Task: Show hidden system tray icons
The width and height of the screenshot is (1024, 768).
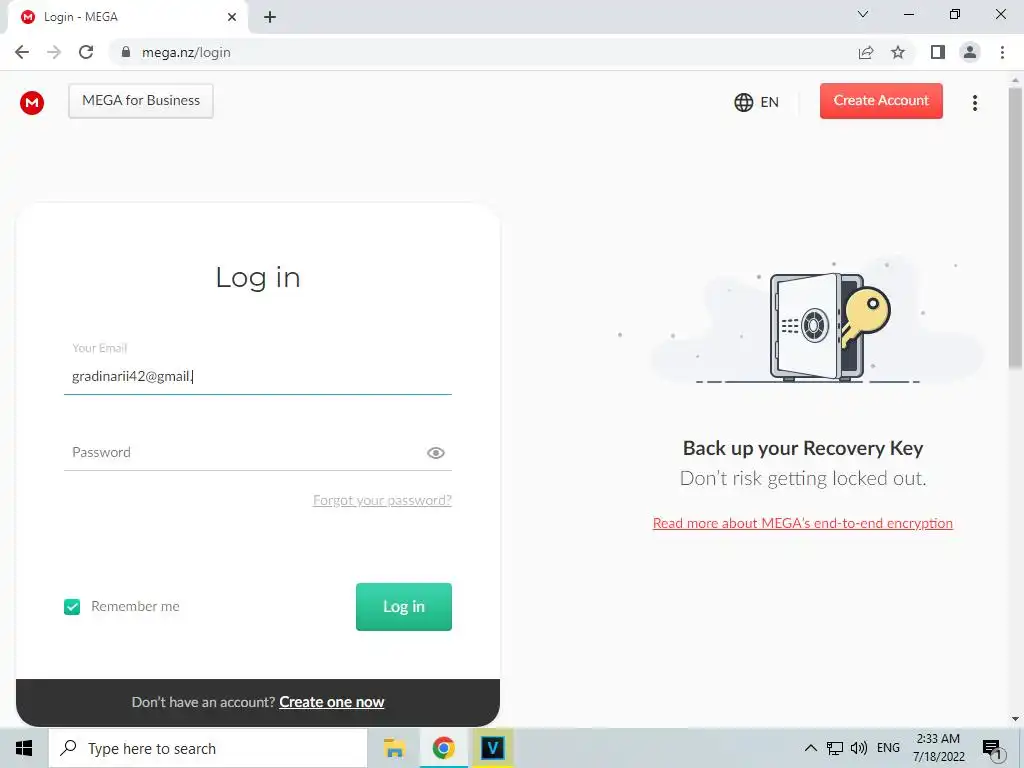Action: 810,748
